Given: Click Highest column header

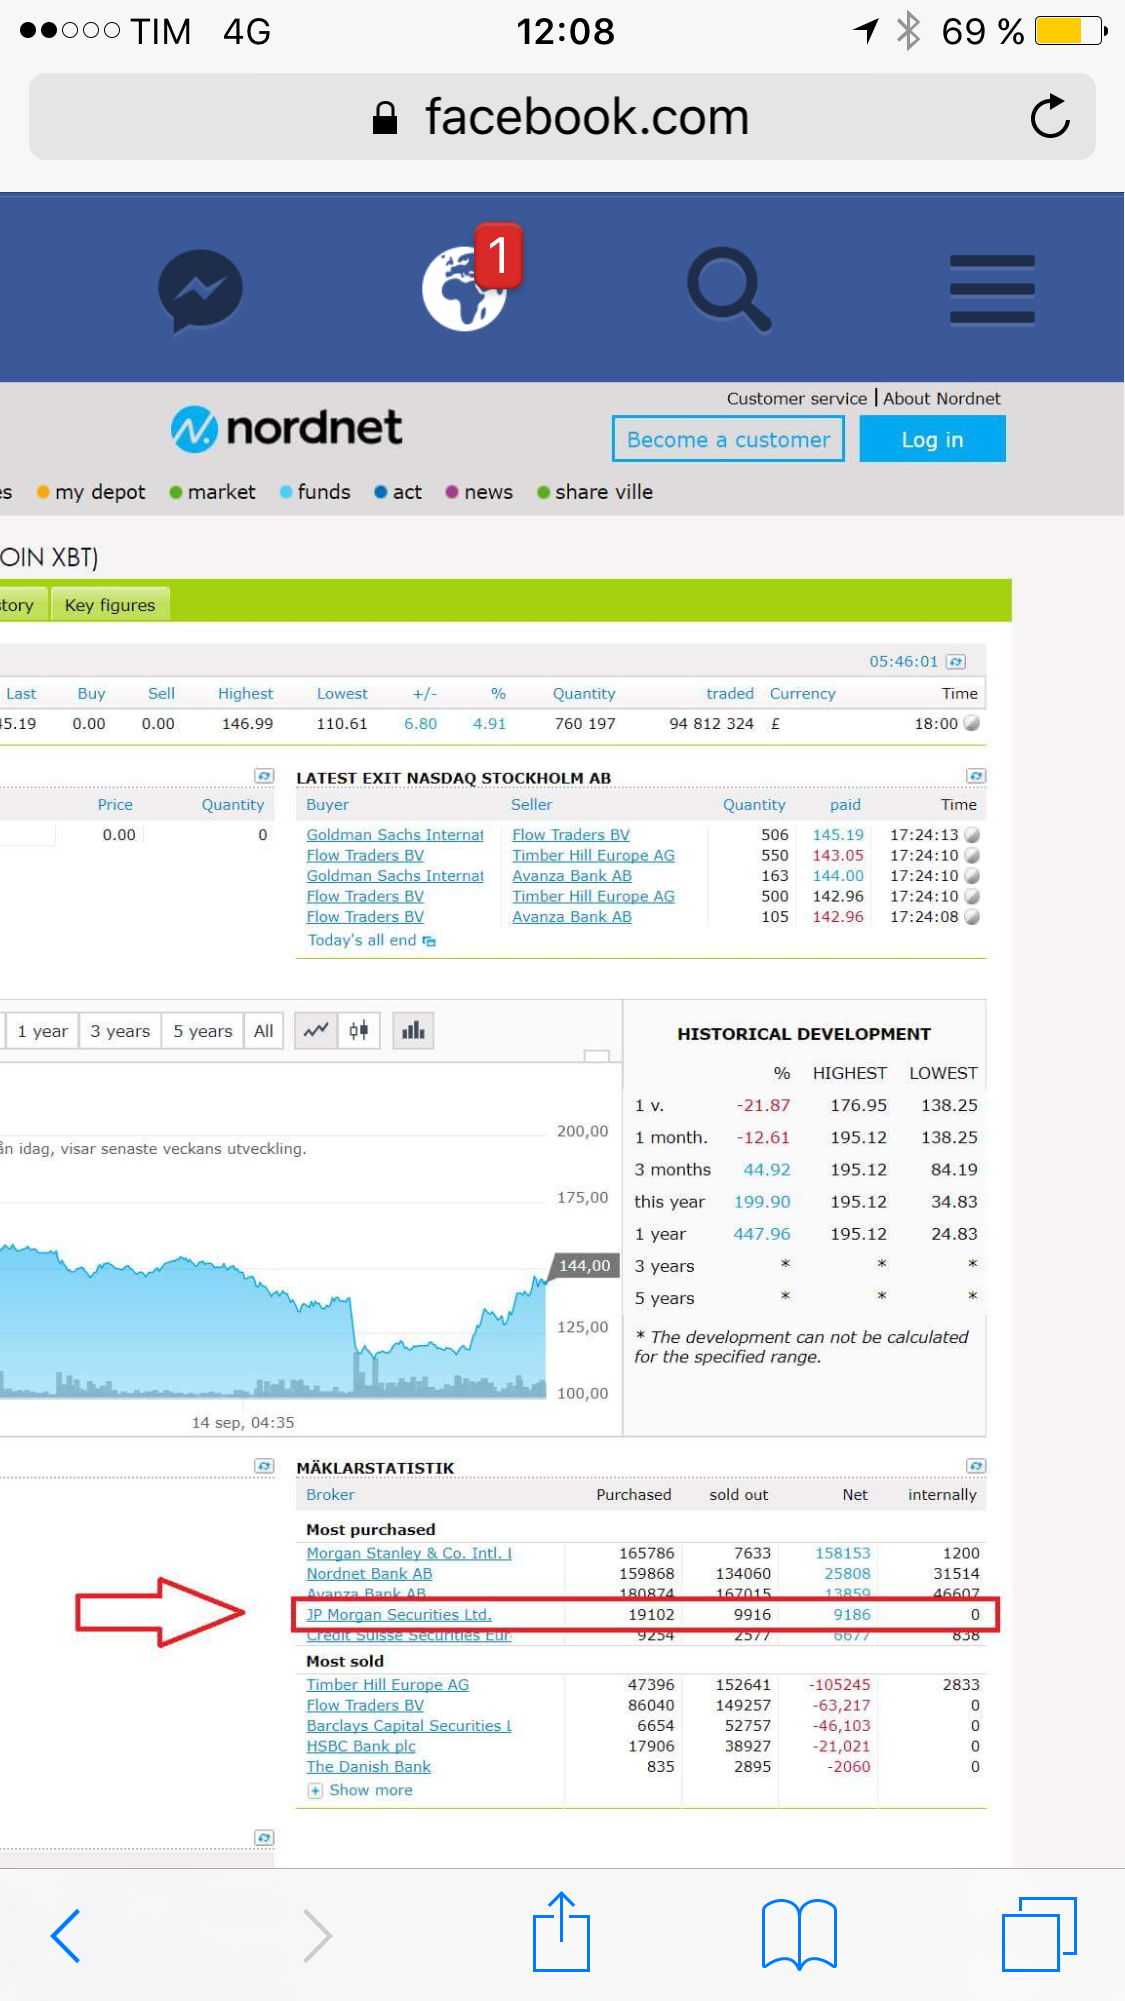Looking at the screenshot, I should [245, 693].
